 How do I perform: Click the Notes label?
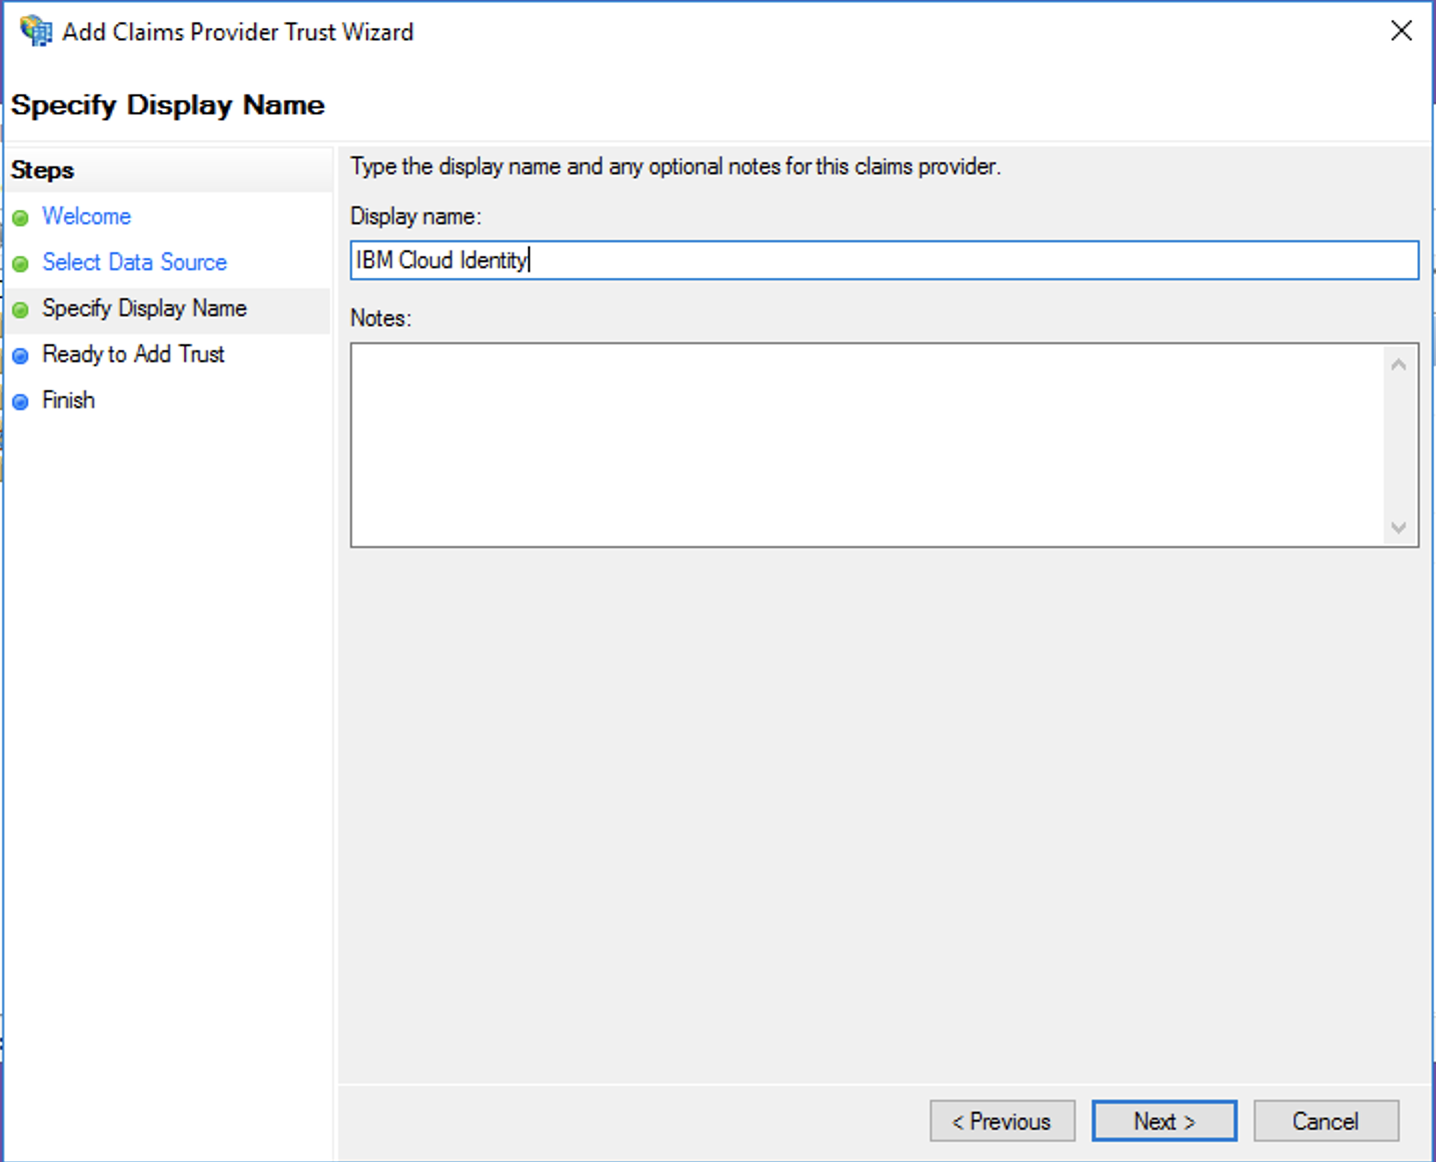coord(380,318)
